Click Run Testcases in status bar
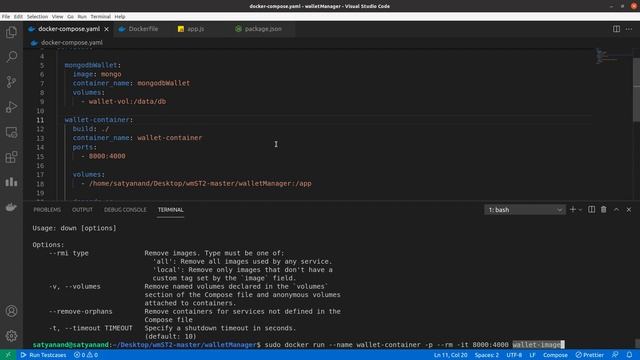The image size is (640, 360). [x=43, y=355]
